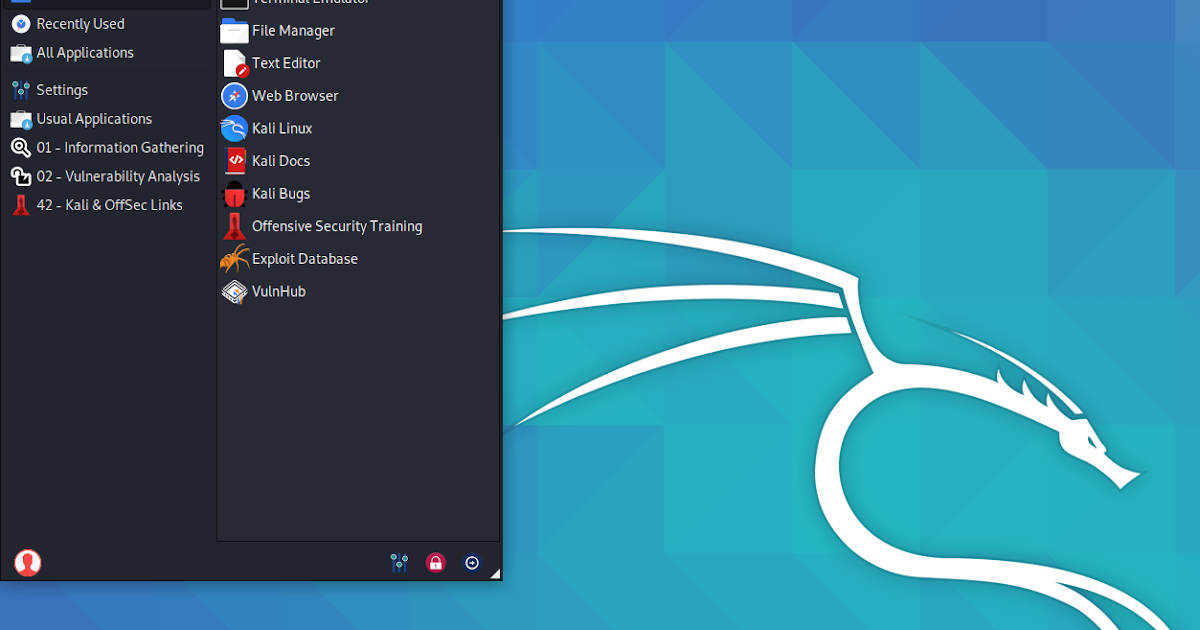Lock the screen with red padlock icon

point(435,563)
